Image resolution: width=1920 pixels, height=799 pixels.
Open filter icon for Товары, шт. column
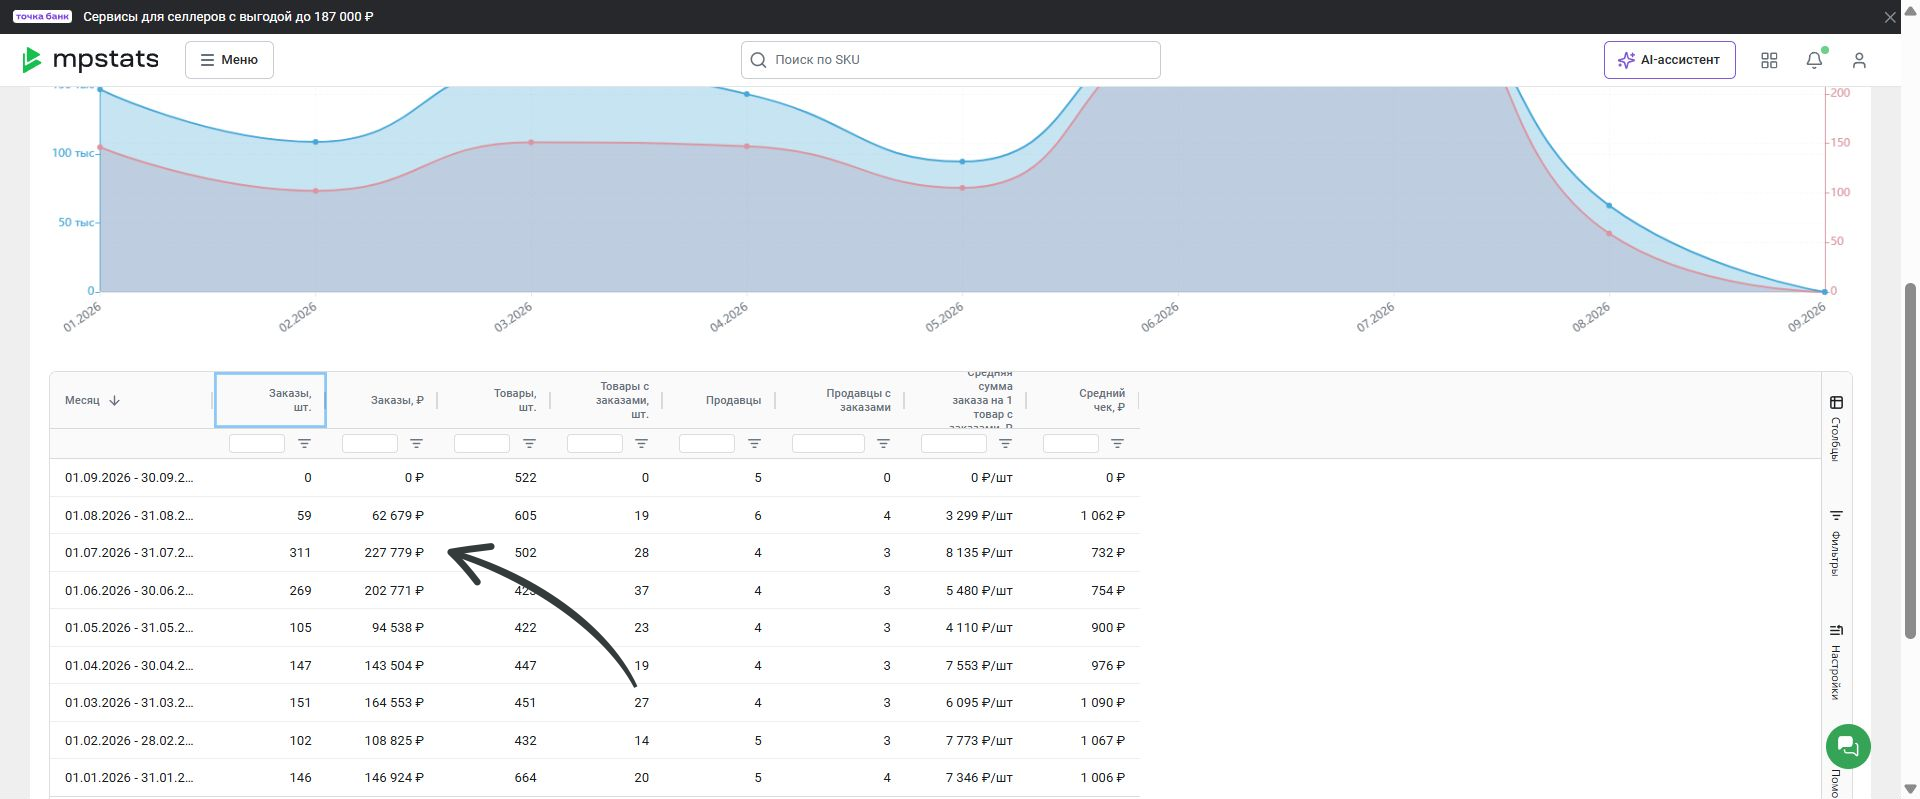click(529, 443)
